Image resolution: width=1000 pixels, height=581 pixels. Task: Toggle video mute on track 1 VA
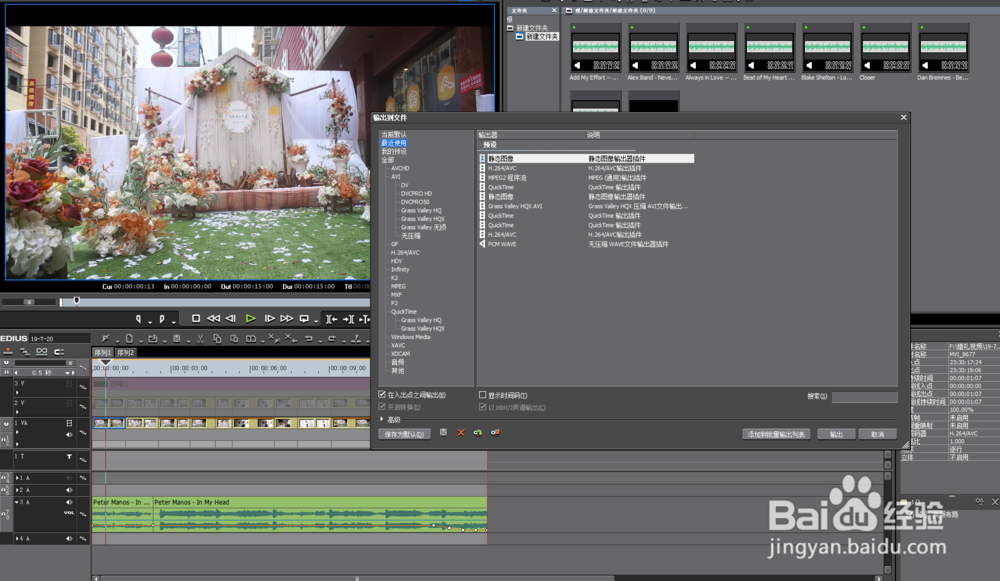69,423
